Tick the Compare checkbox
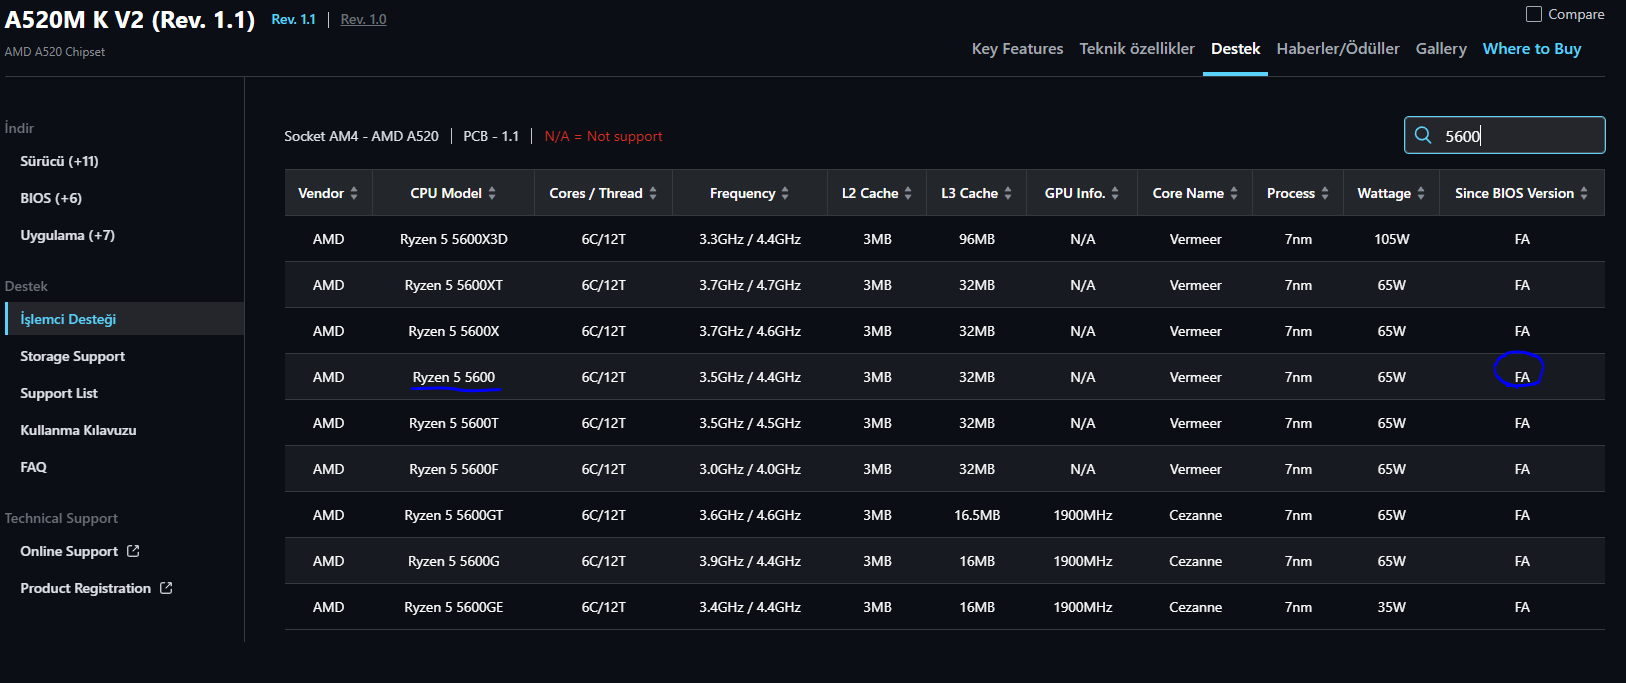The width and height of the screenshot is (1626, 683). pyautogui.click(x=1534, y=14)
